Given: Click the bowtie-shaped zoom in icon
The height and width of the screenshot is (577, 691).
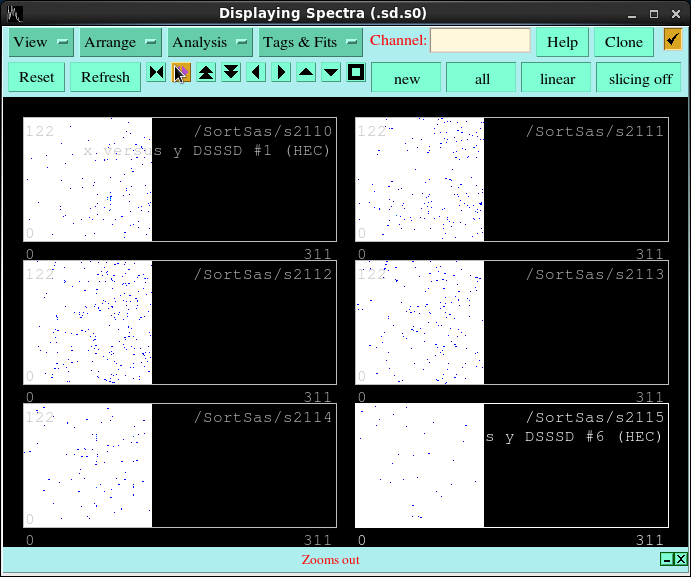Looking at the screenshot, I should click(x=156, y=73).
